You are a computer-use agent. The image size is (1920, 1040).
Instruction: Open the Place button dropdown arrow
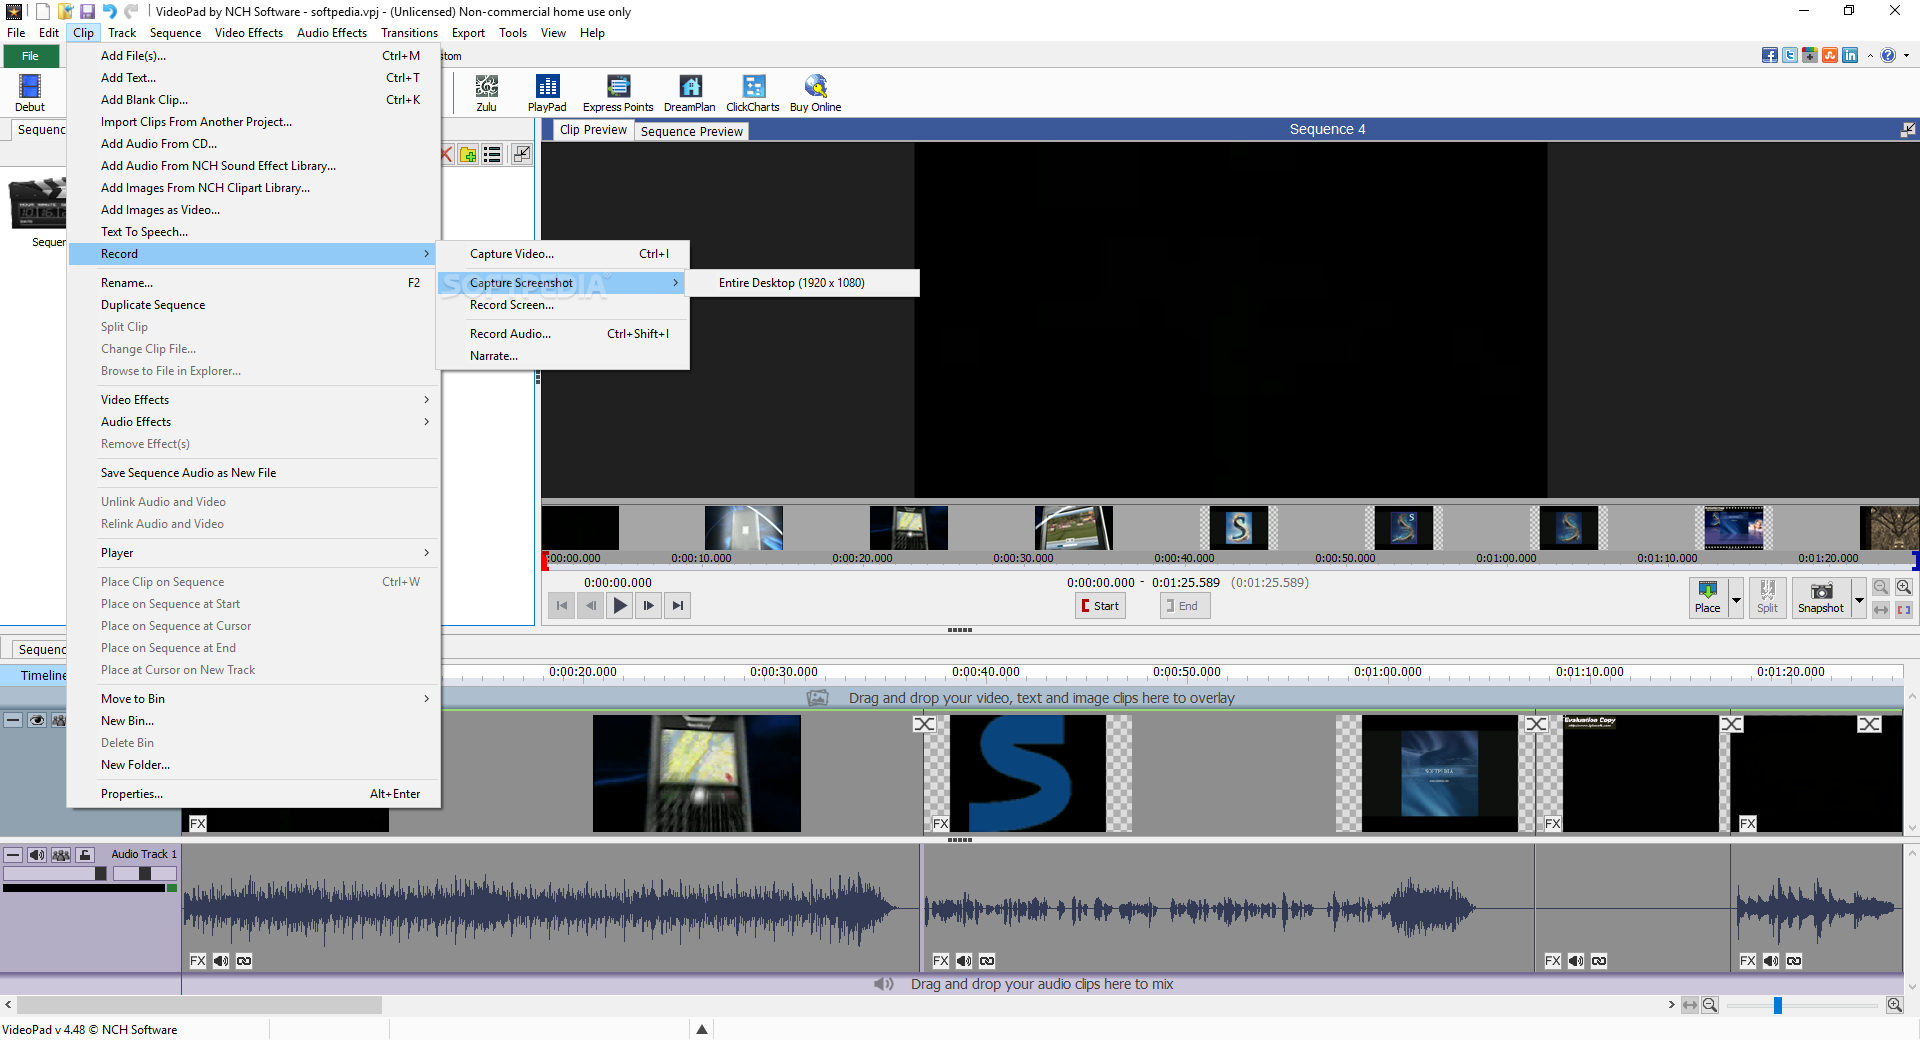[1736, 600]
